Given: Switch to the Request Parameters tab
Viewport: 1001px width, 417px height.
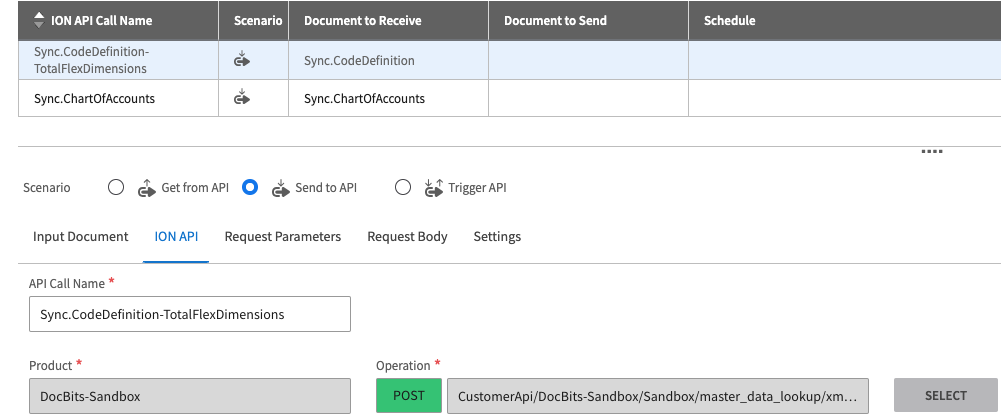Looking at the screenshot, I should tap(282, 237).
